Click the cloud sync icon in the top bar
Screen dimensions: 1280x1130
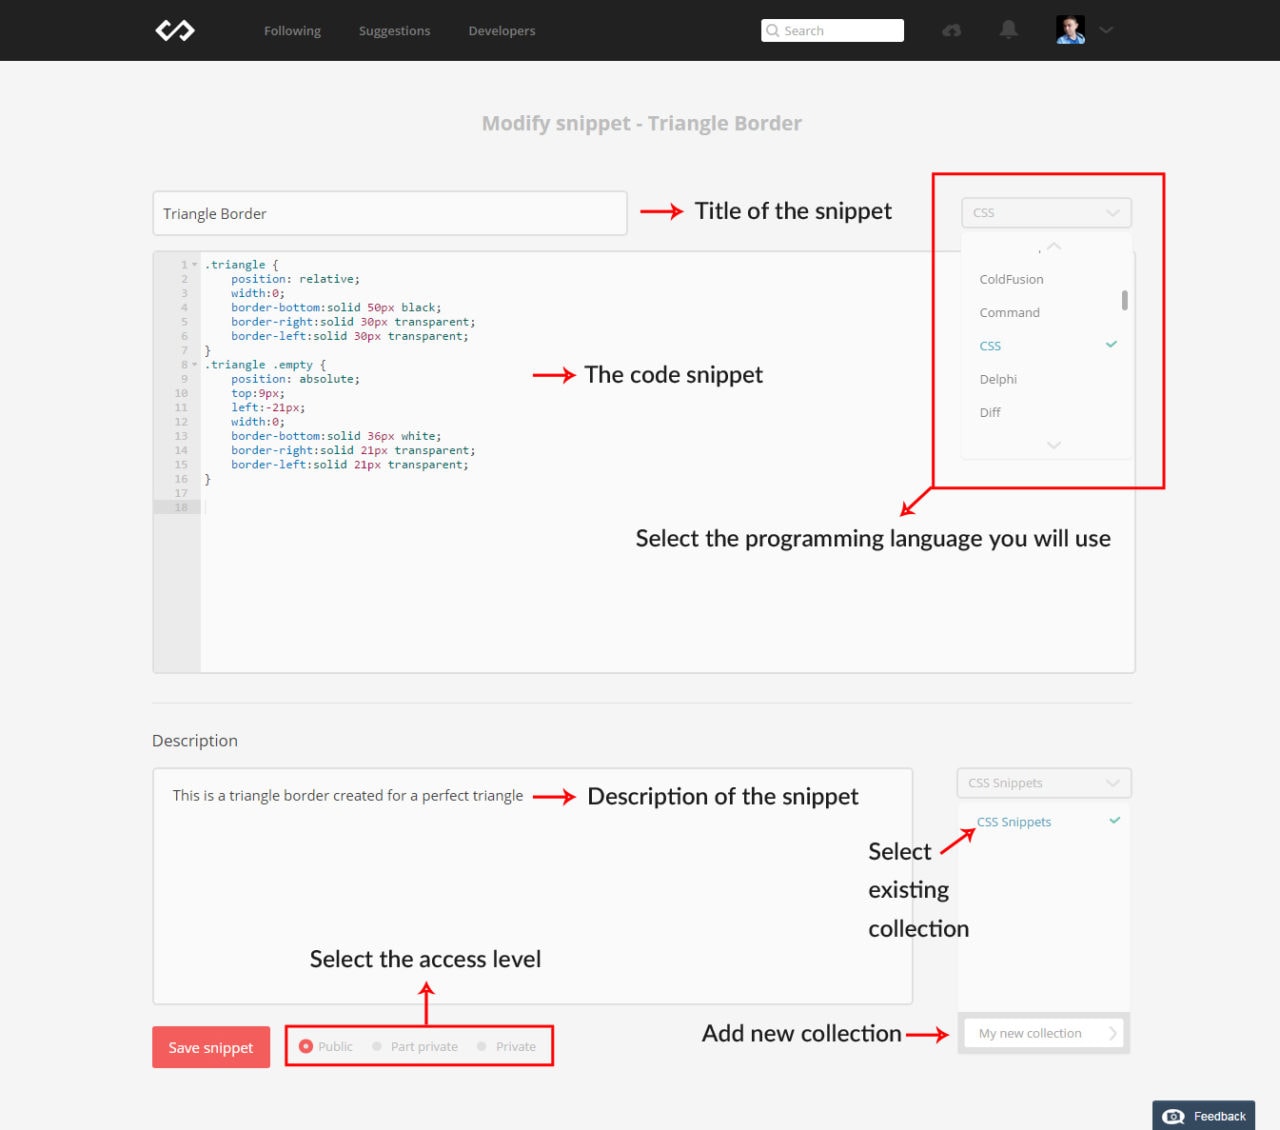pyautogui.click(x=951, y=31)
